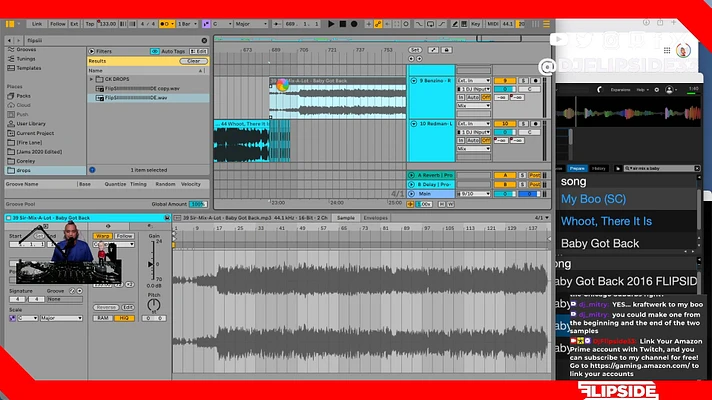Viewport: 712px width, 400px height.
Task: Toggle Ext sync switch
Action: pyautogui.click(x=74, y=24)
